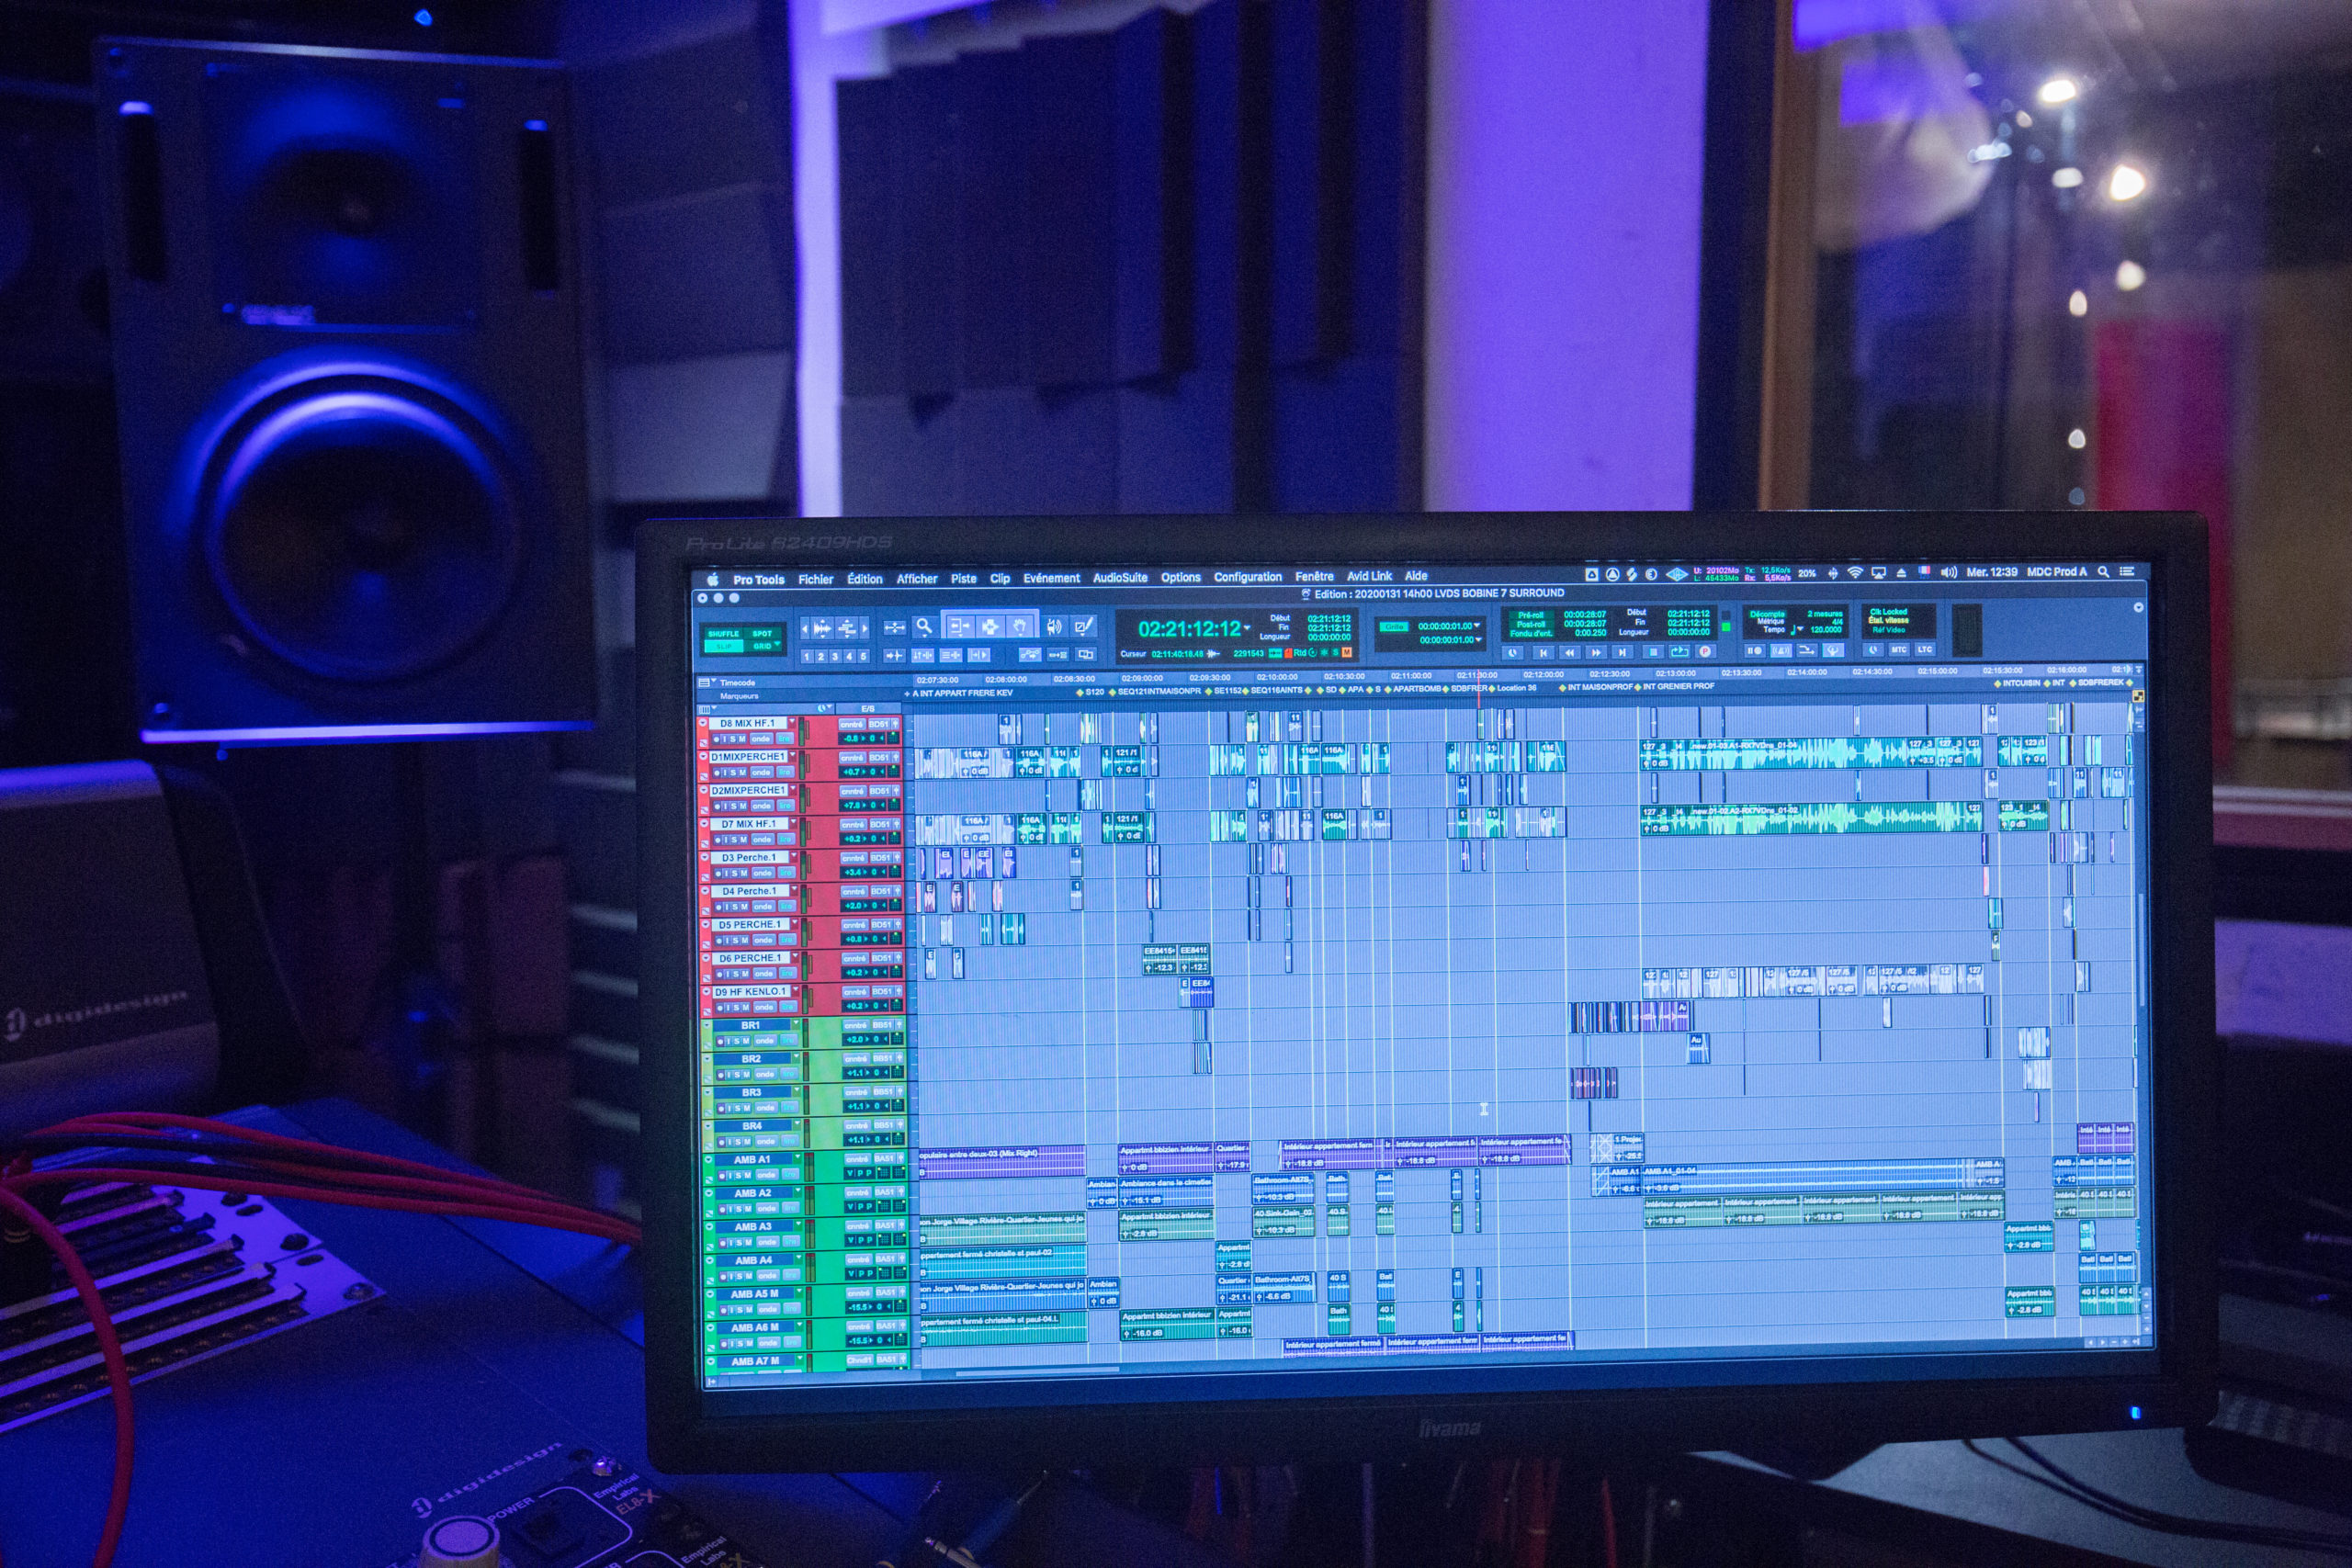Click the Stop transport button
2352x1568 pixels.
pos(1652,652)
